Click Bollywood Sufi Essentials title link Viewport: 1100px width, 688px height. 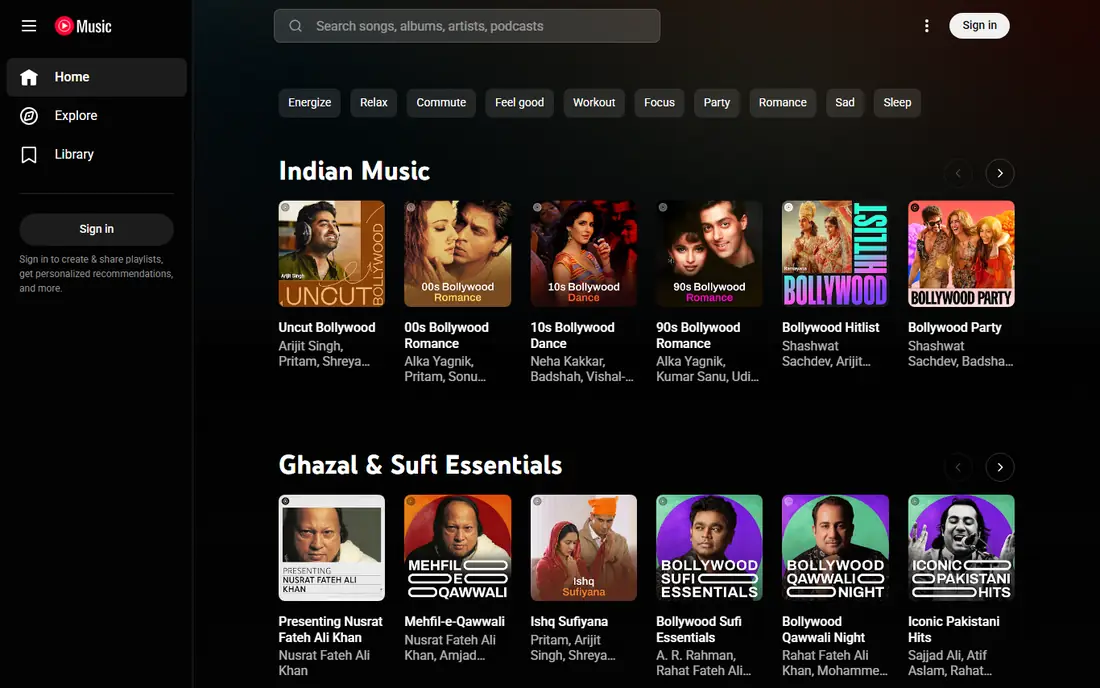pyautogui.click(x=699, y=629)
